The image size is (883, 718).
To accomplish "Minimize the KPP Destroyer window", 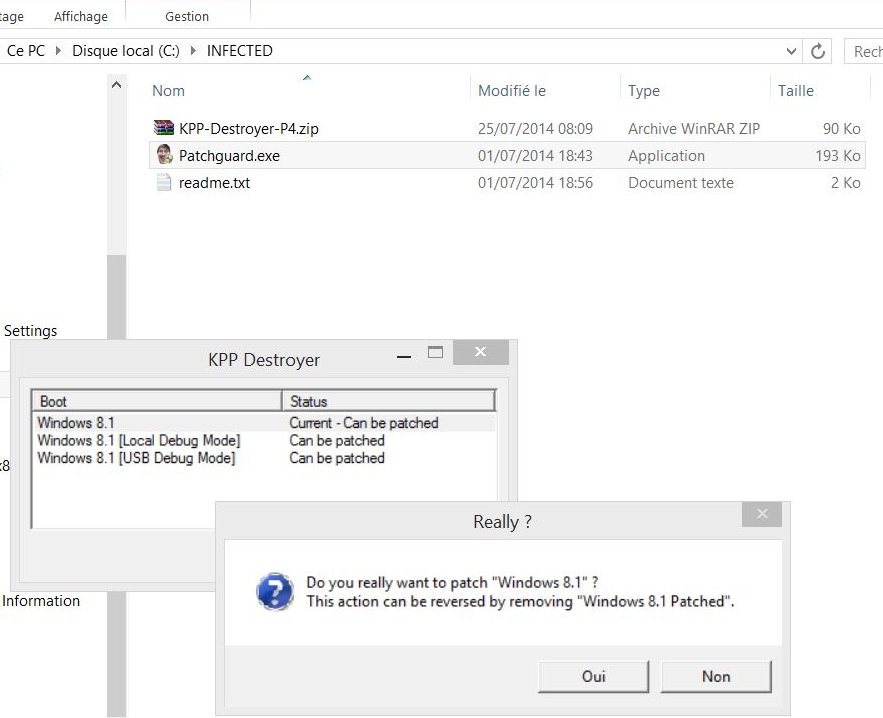I will tap(404, 355).
